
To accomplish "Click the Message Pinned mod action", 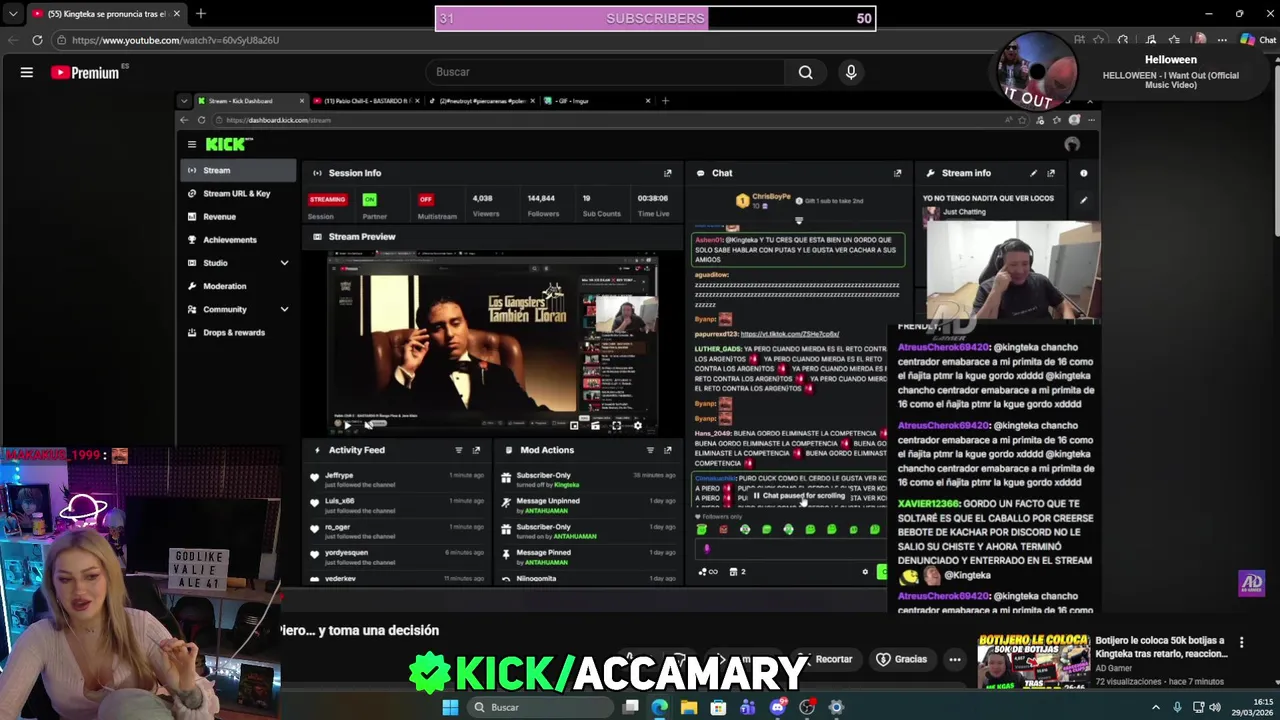I will pos(588,556).
